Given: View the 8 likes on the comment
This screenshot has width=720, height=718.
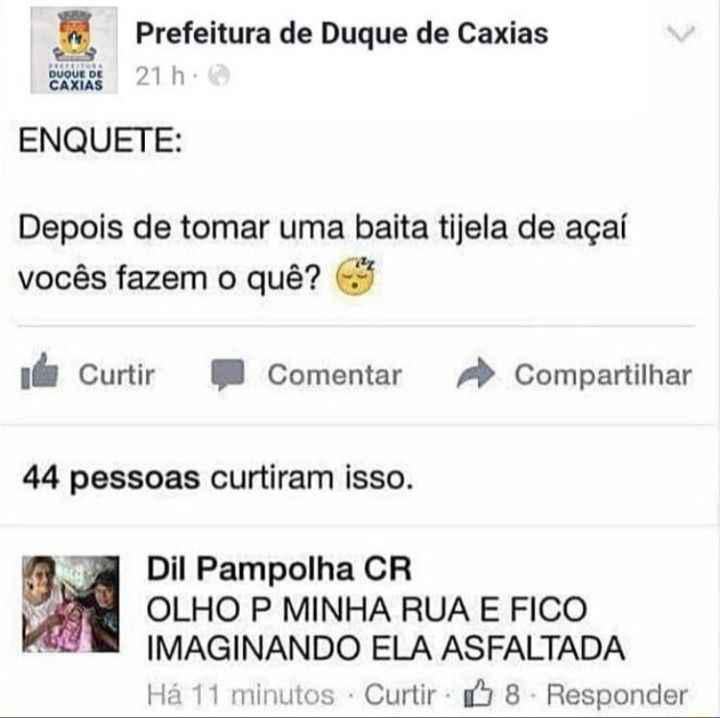Looking at the screenshot, I should point(512,695).
